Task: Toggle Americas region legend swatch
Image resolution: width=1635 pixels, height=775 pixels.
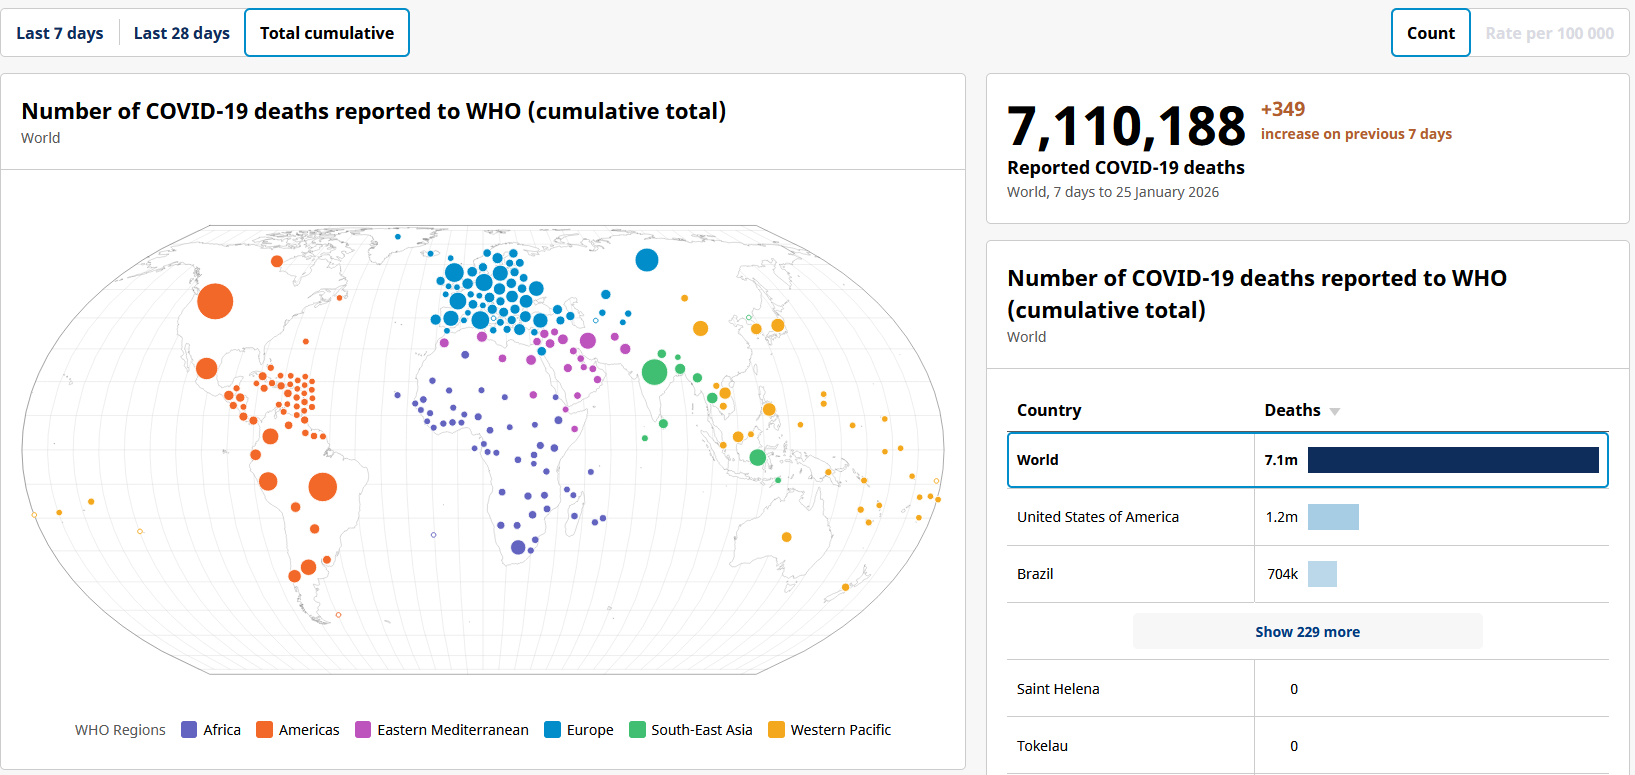Action: point(265,730)
